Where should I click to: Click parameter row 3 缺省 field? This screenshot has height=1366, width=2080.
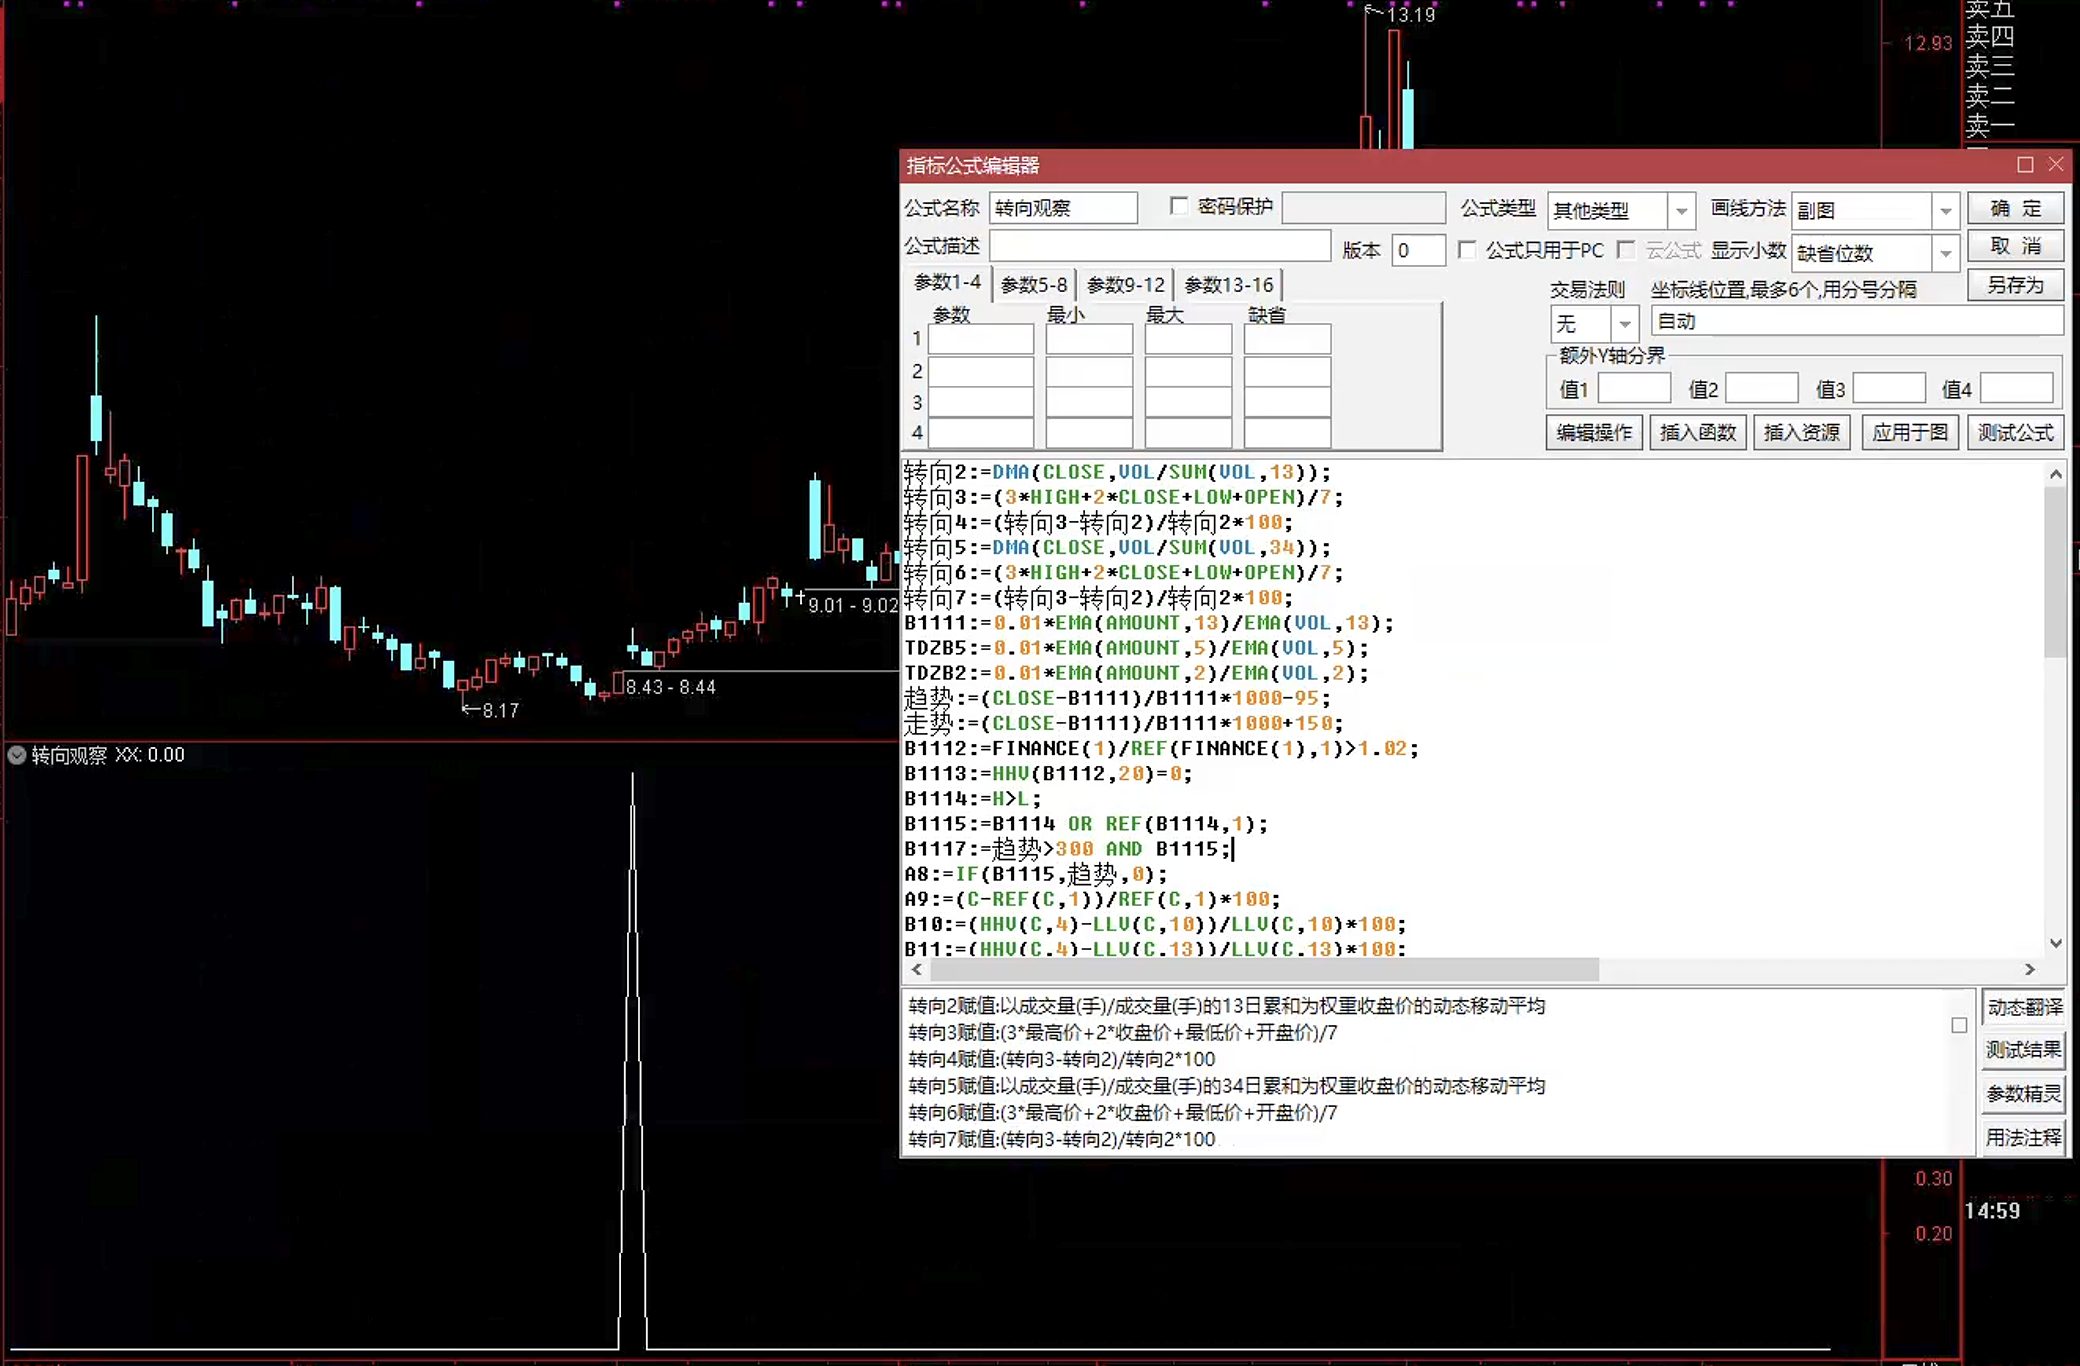coord(1287,402)
